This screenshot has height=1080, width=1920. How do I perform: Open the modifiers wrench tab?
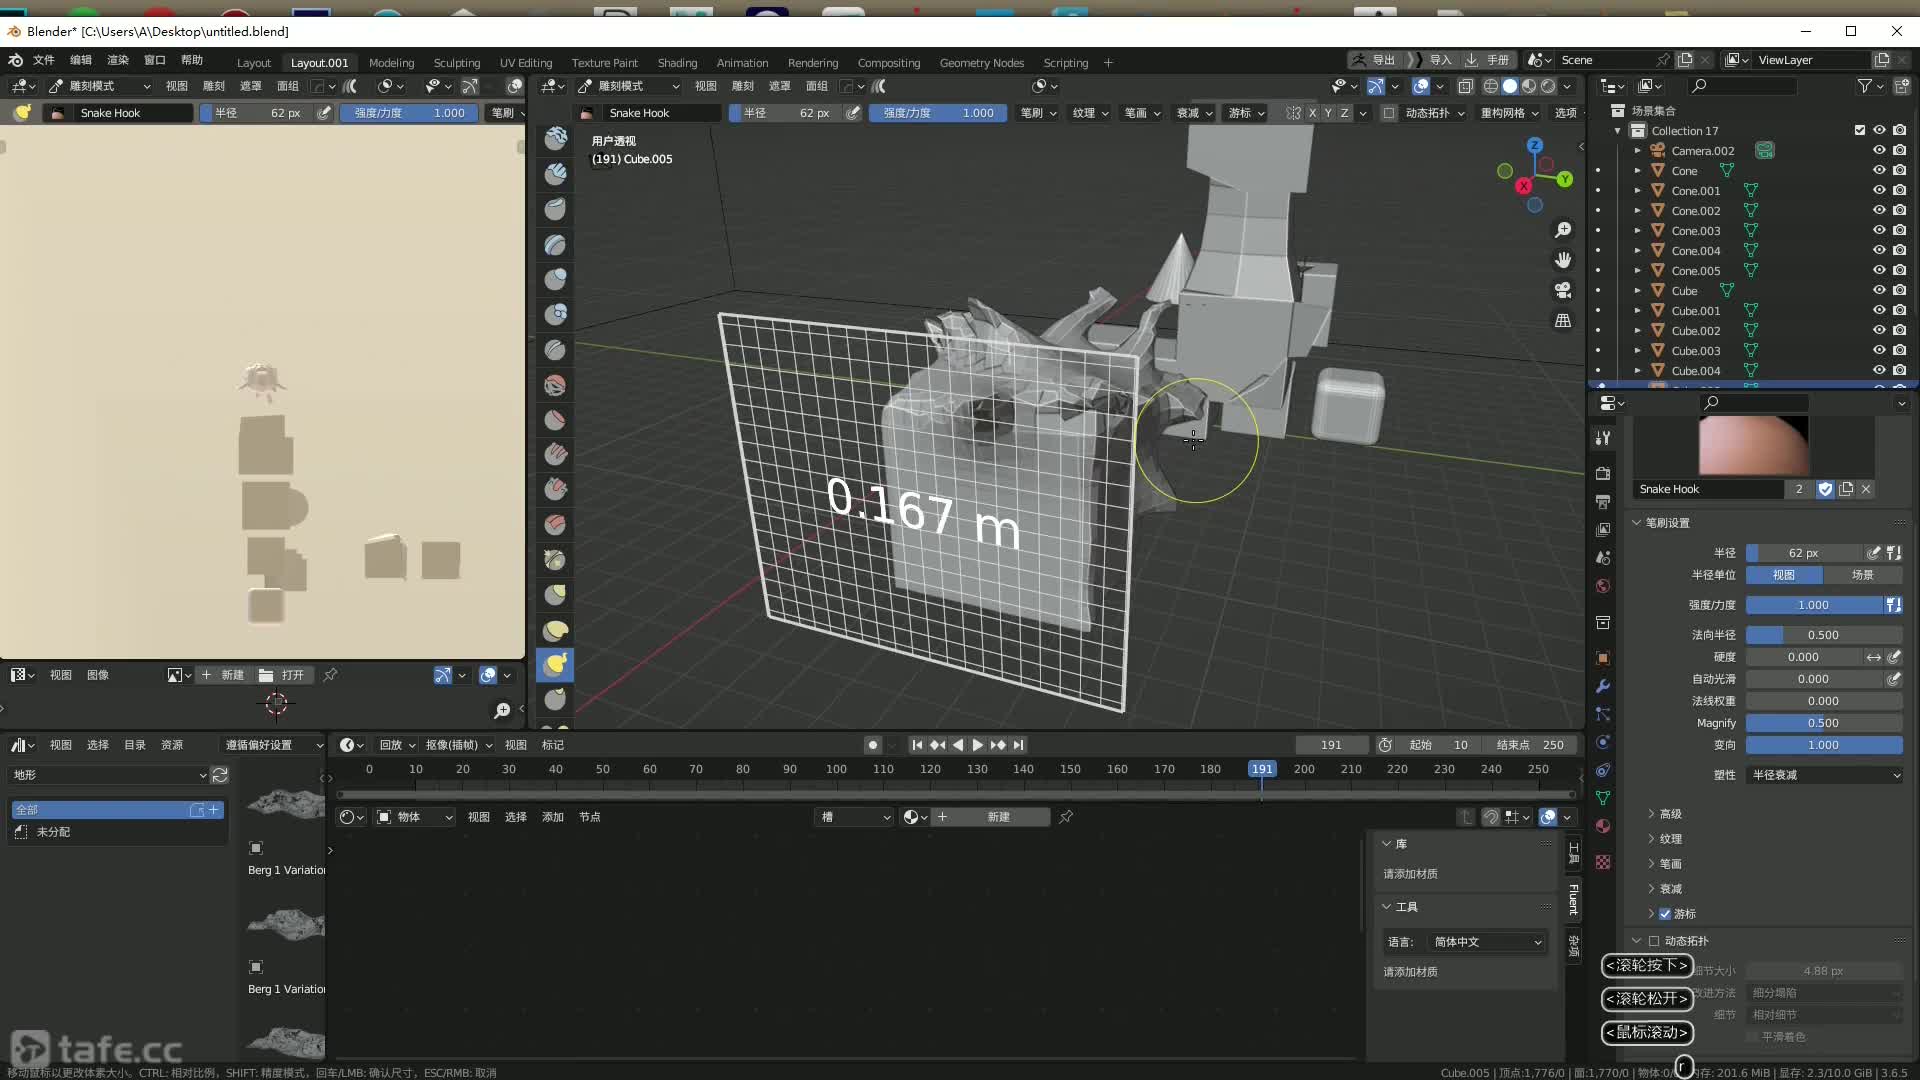1603,686
